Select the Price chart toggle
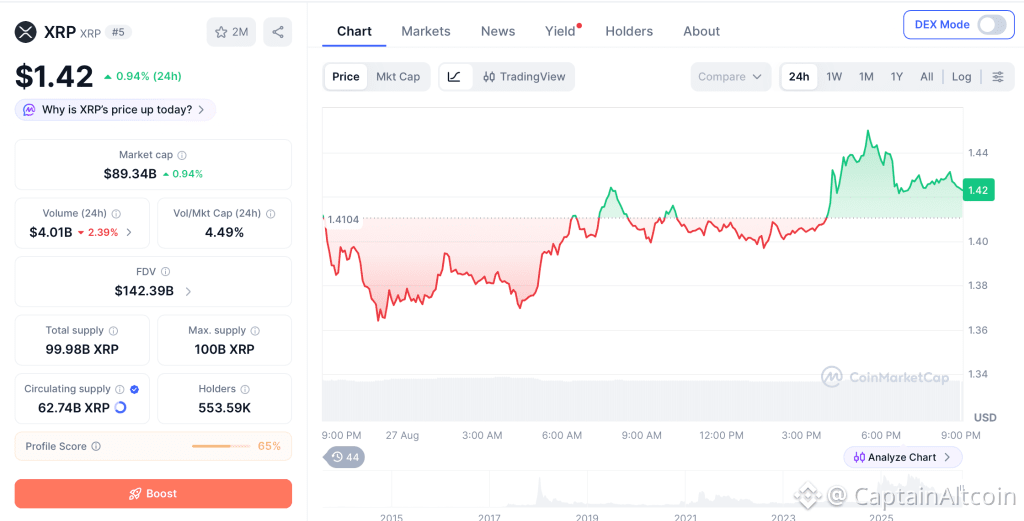This screenshot has height=521, width=1024. [345, 76]
